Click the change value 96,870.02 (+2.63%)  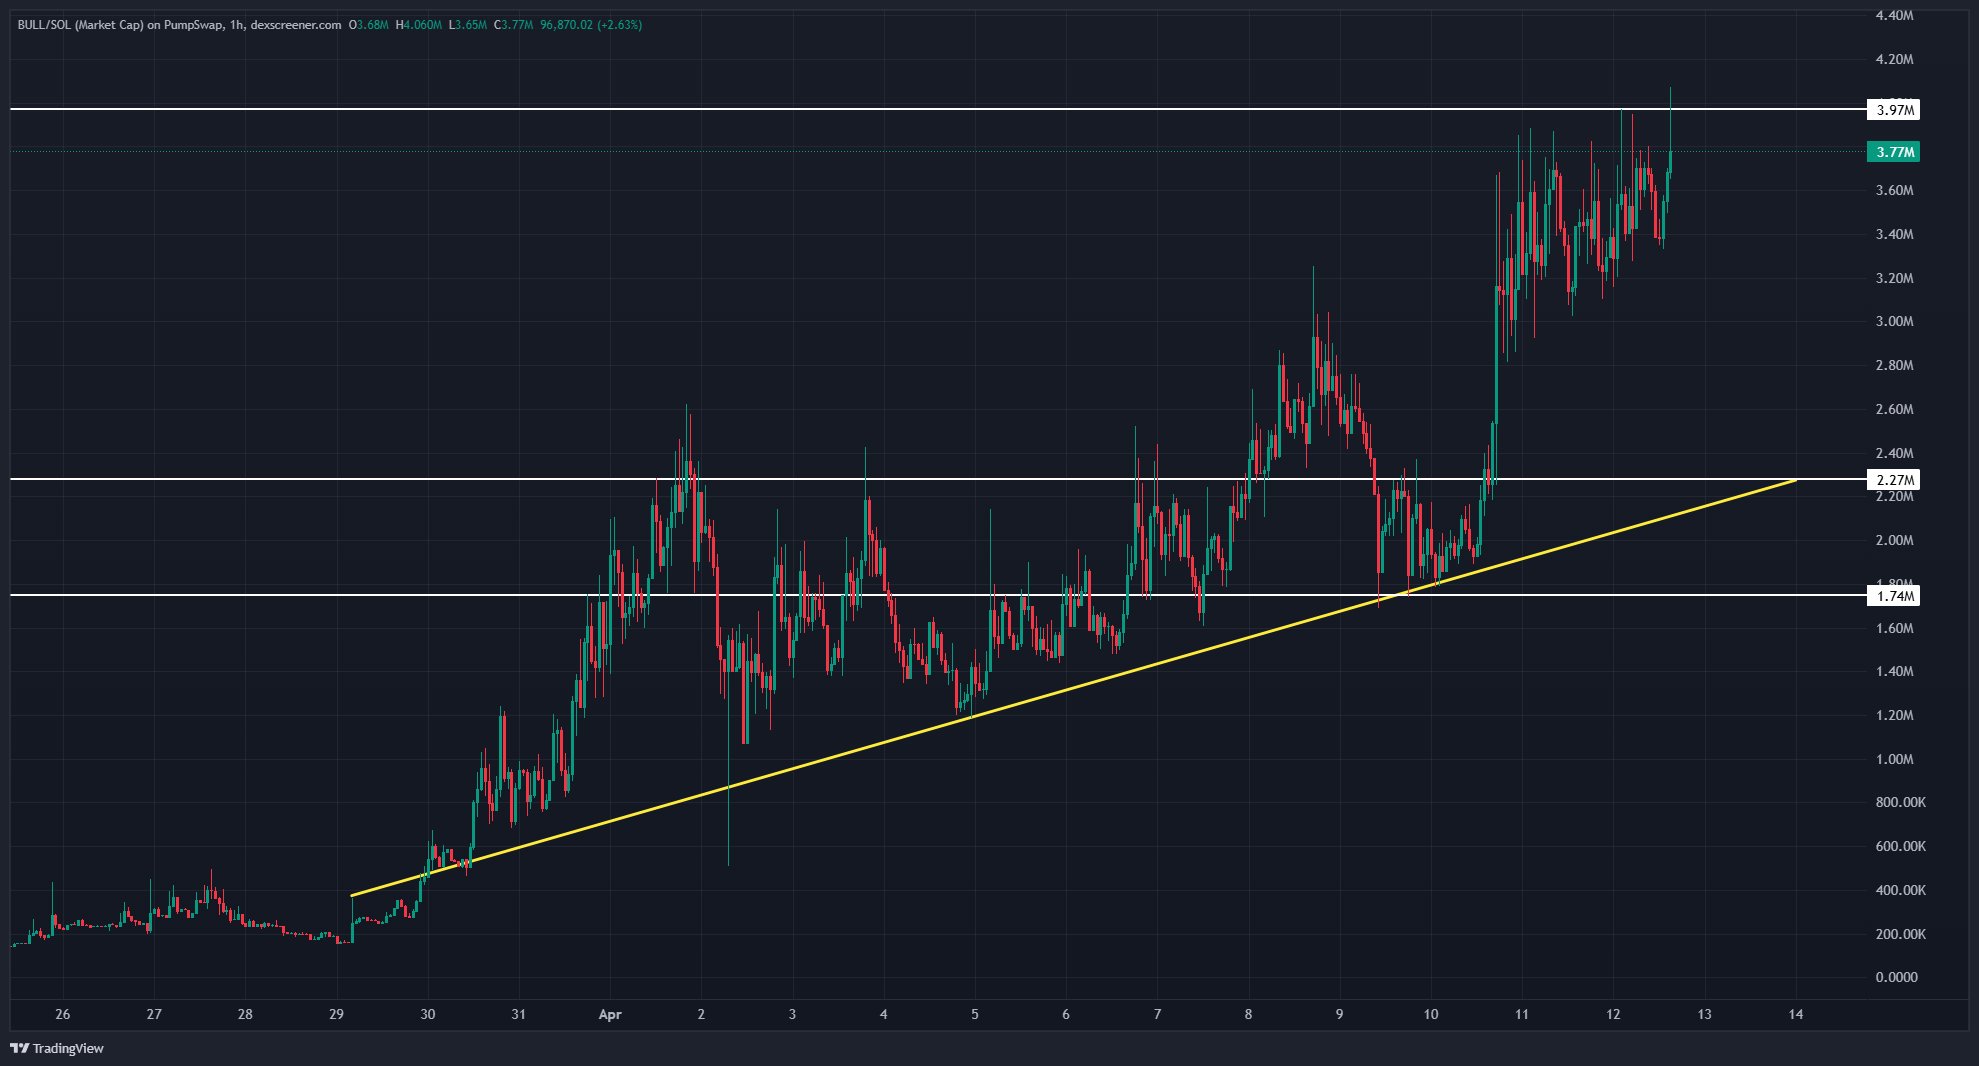click(x=591, y=25)
